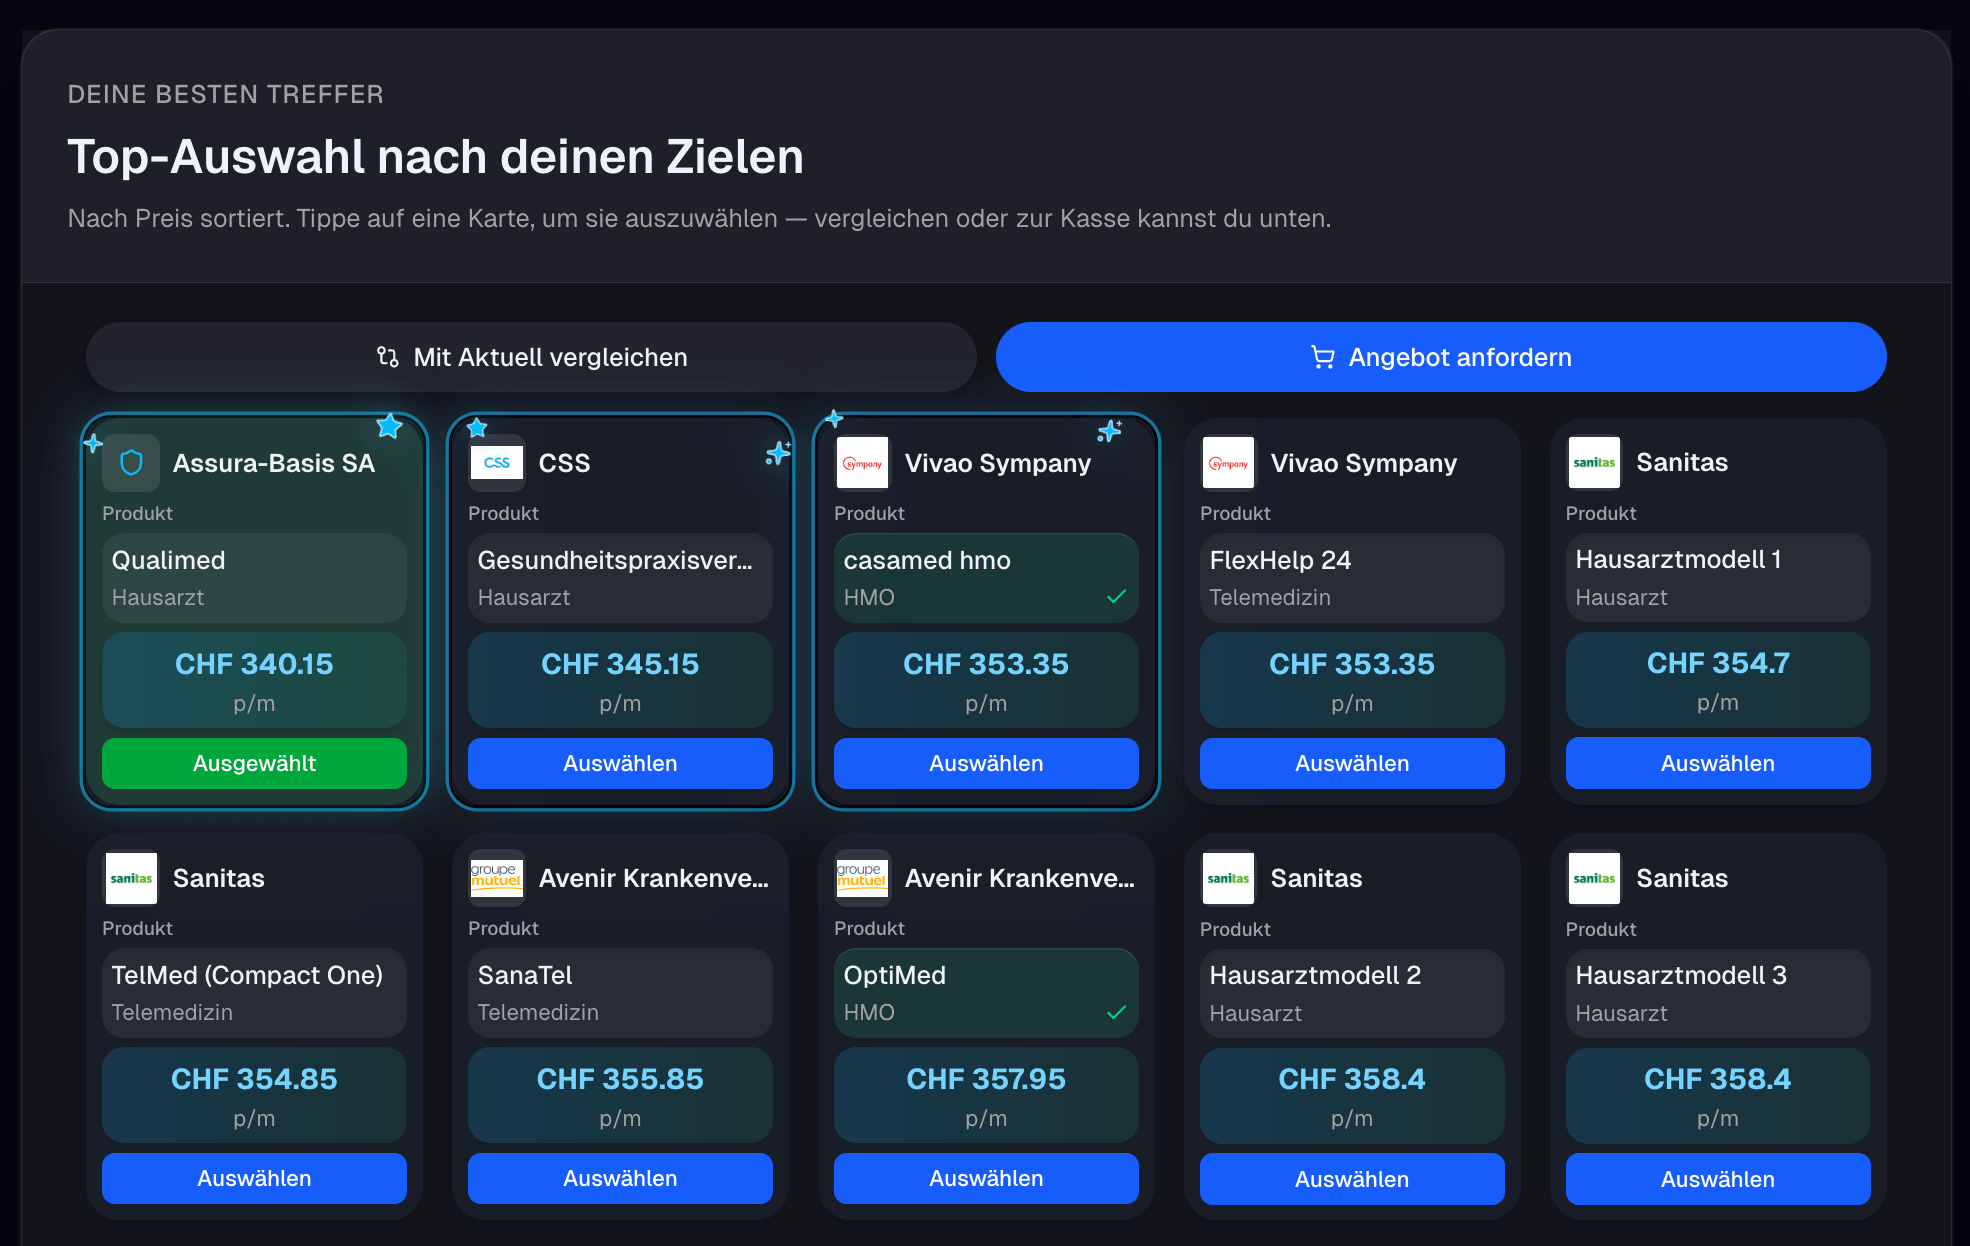Open Mit Aktuell vergleichen comparison
Viewport: 1970px width, 1246px height.
point(531,357)
